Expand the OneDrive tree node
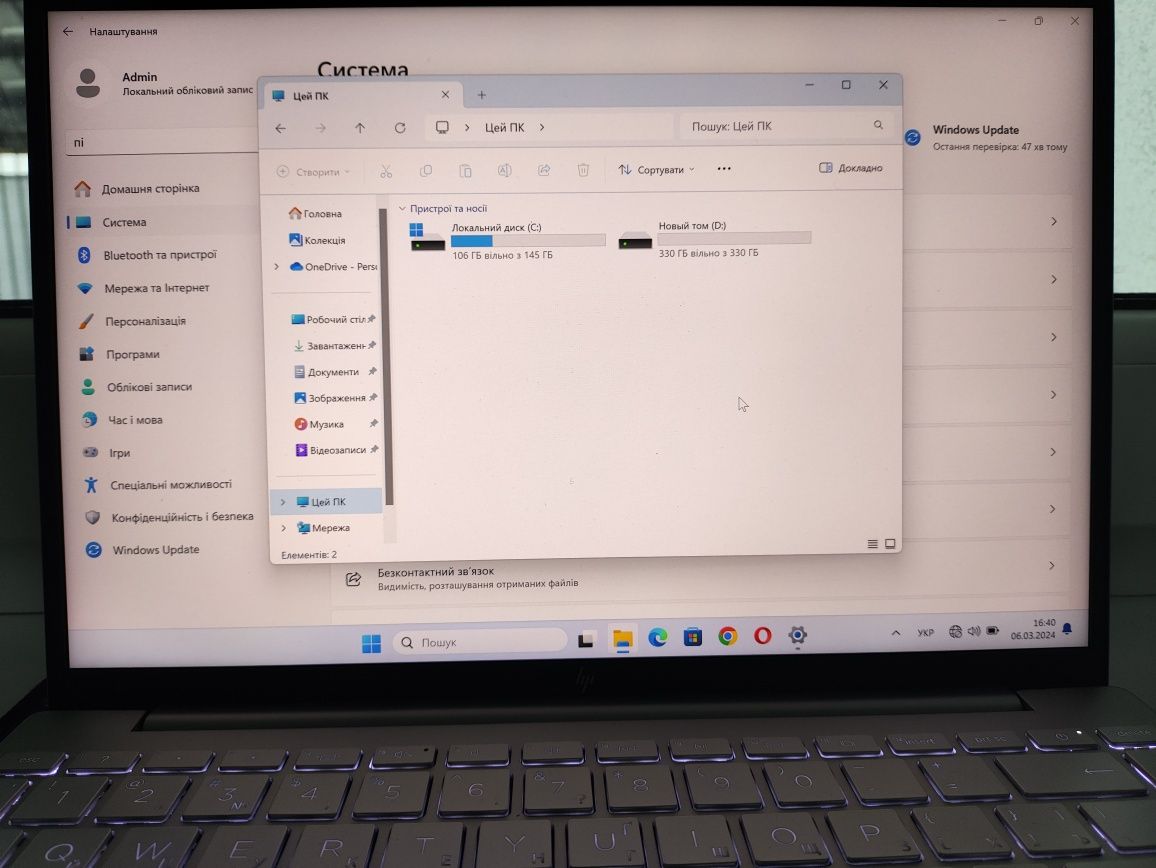 [x=276, y=266]
